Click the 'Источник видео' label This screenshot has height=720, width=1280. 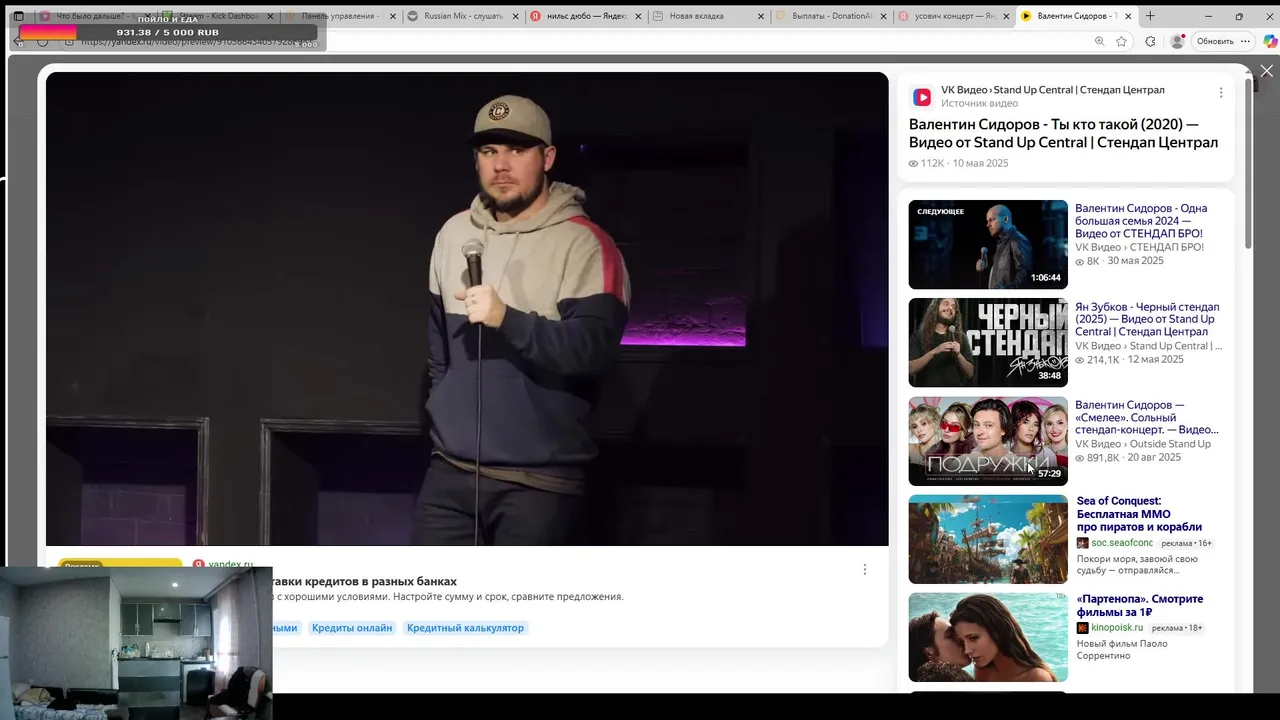(980, 103)
